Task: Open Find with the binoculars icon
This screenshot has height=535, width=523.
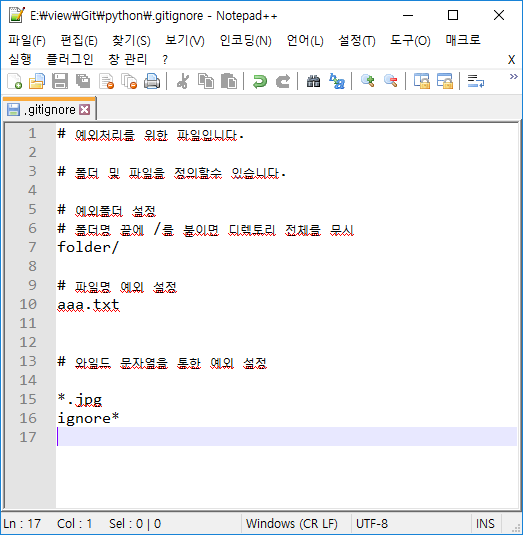Action: point(313,82)
